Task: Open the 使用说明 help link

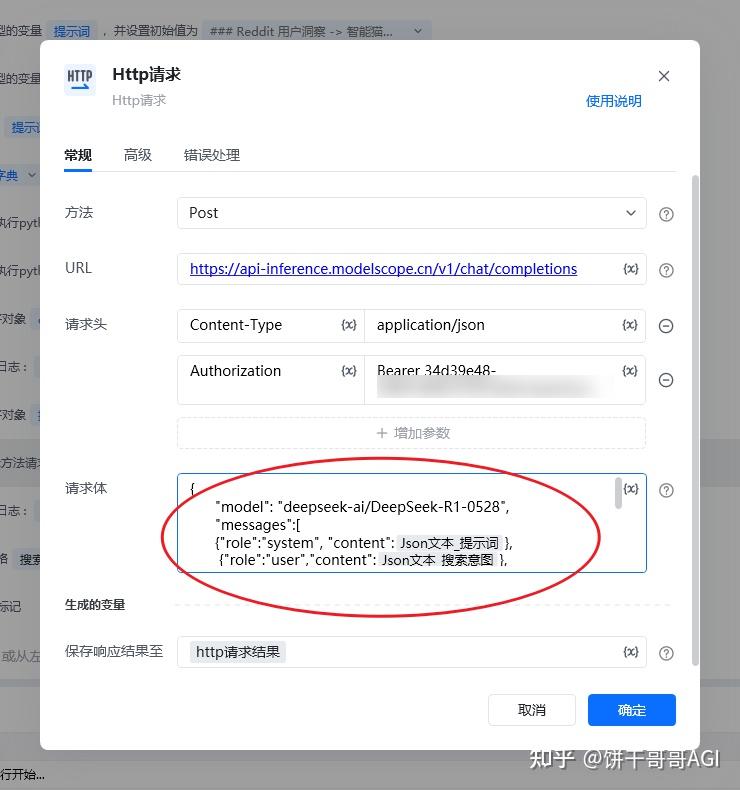Action: coord(613,101)
